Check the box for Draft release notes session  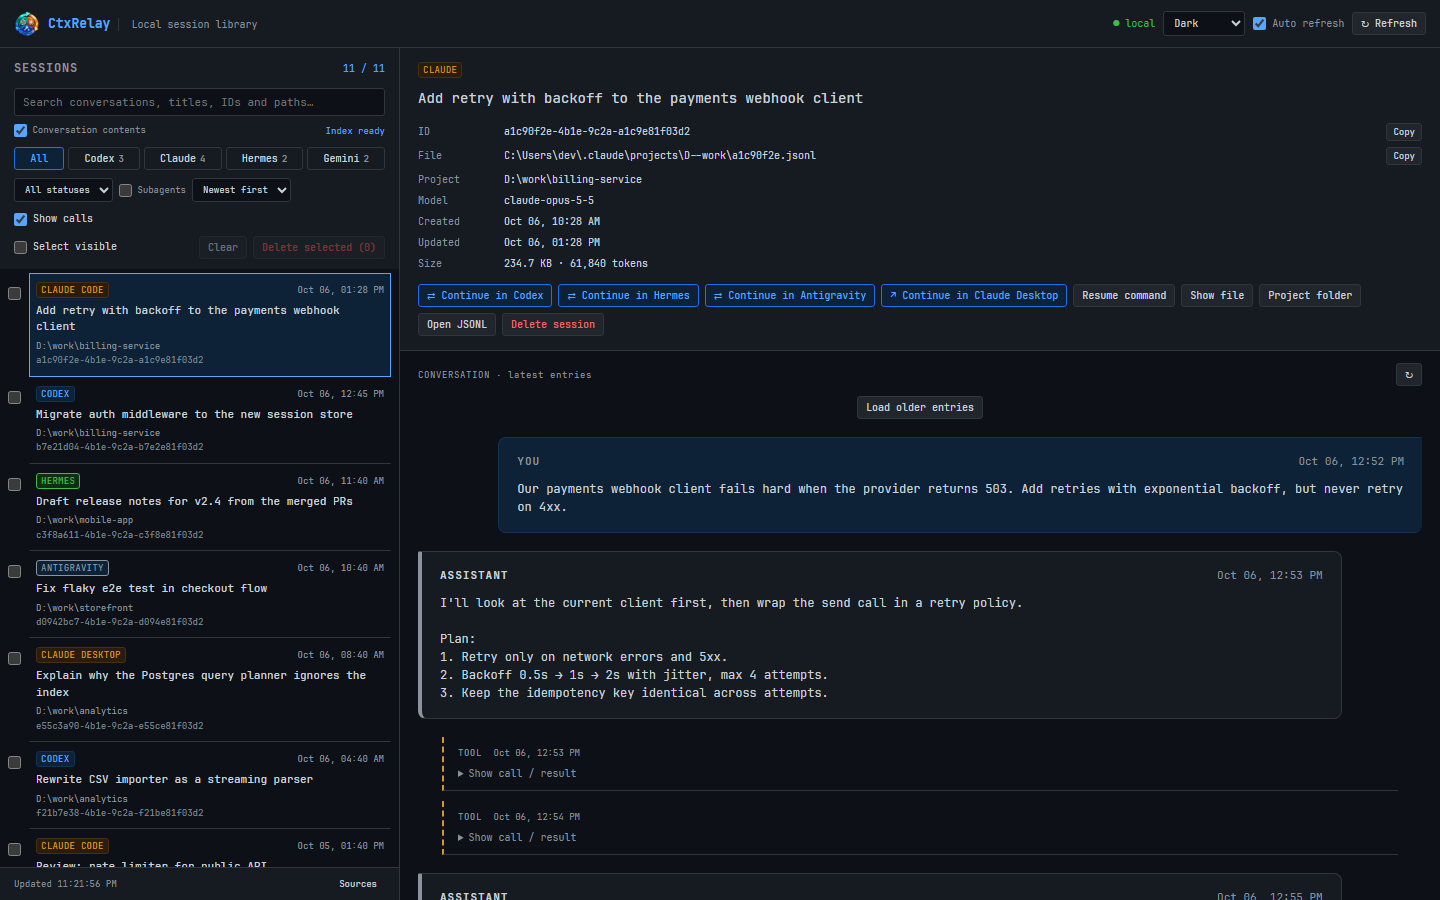point(14,484)
